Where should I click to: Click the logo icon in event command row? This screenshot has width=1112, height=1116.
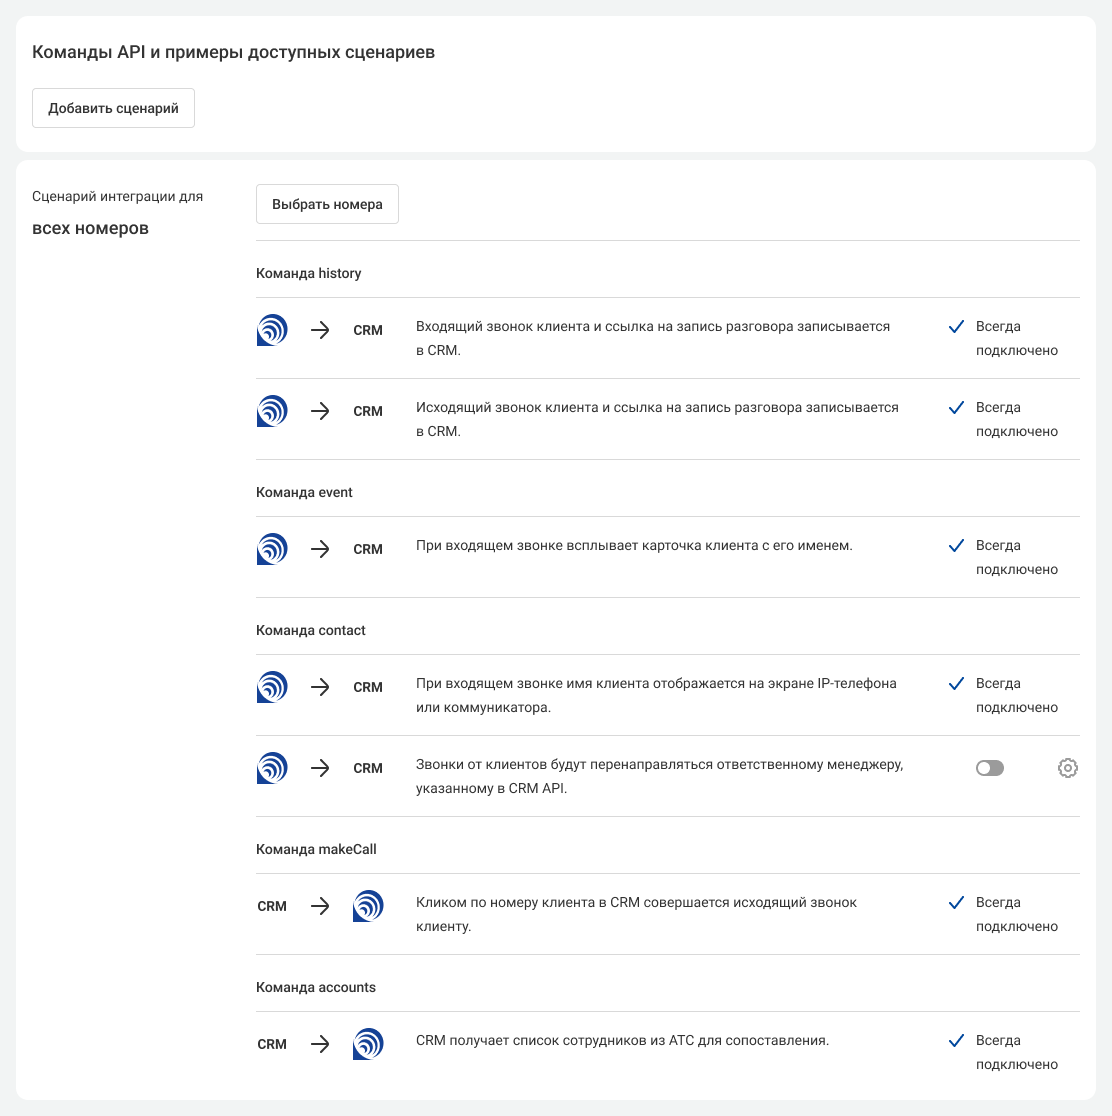coord(272,549)
